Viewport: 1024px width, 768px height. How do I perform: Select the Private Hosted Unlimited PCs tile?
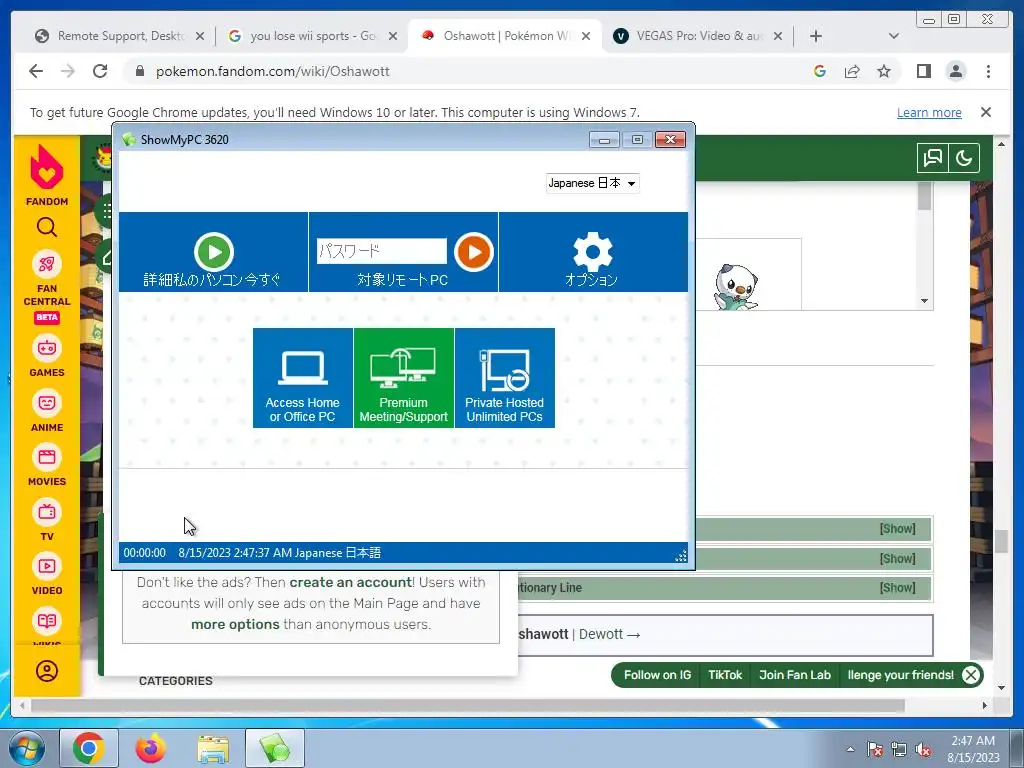click(505, 378)
